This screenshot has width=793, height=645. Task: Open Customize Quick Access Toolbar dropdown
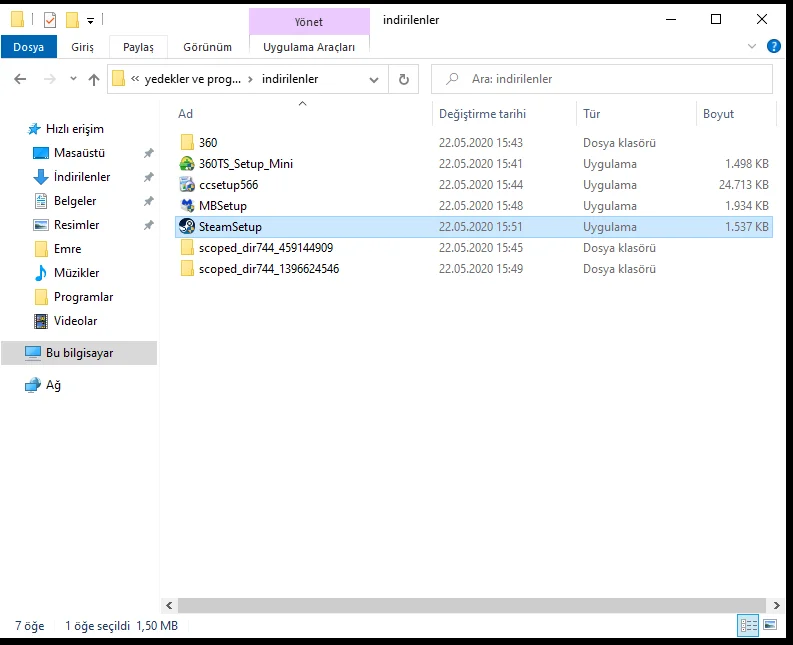[90, 21]
